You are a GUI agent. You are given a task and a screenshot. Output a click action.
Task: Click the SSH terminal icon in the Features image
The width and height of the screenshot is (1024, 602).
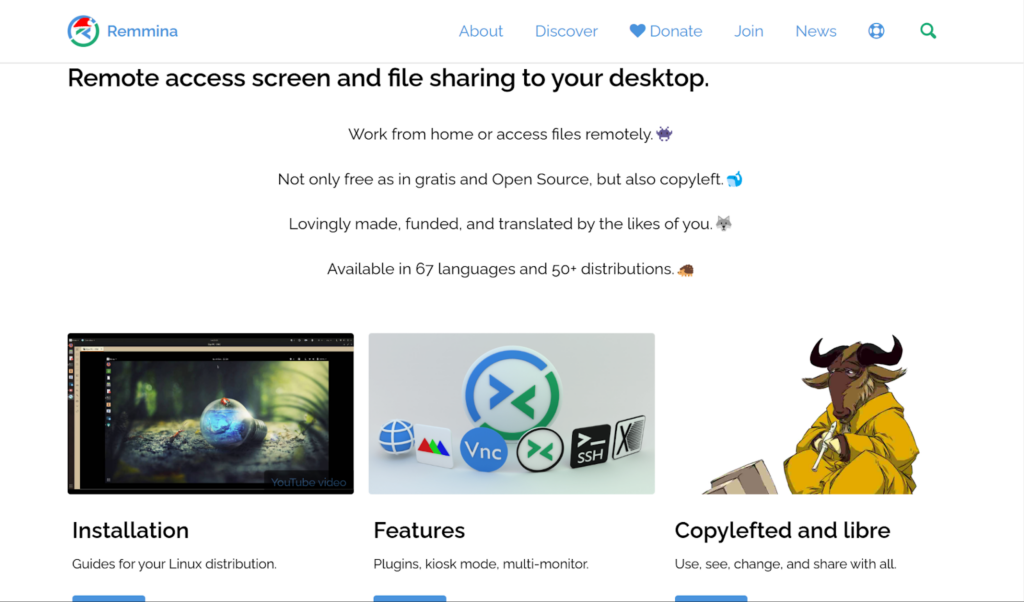pos(589,447)
